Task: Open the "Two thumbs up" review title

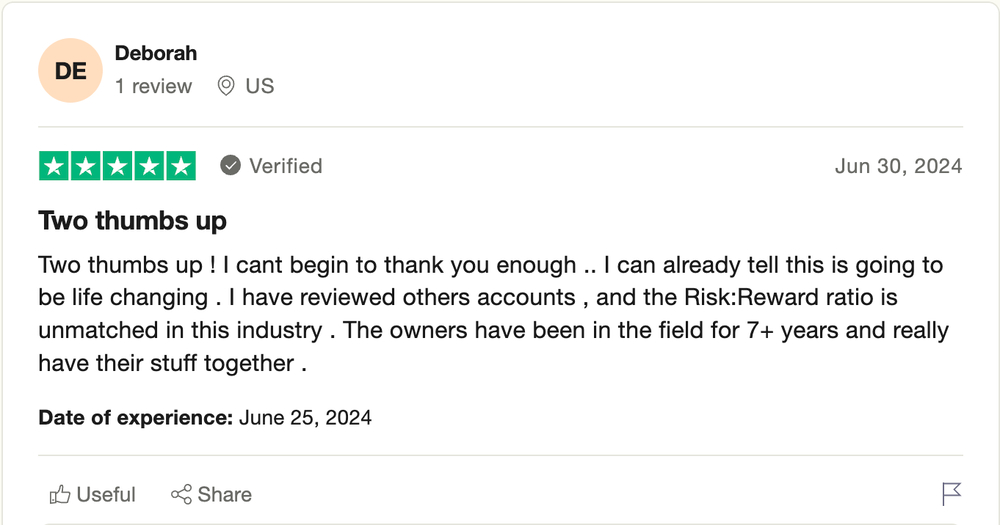Action: [x=132, y=220]
